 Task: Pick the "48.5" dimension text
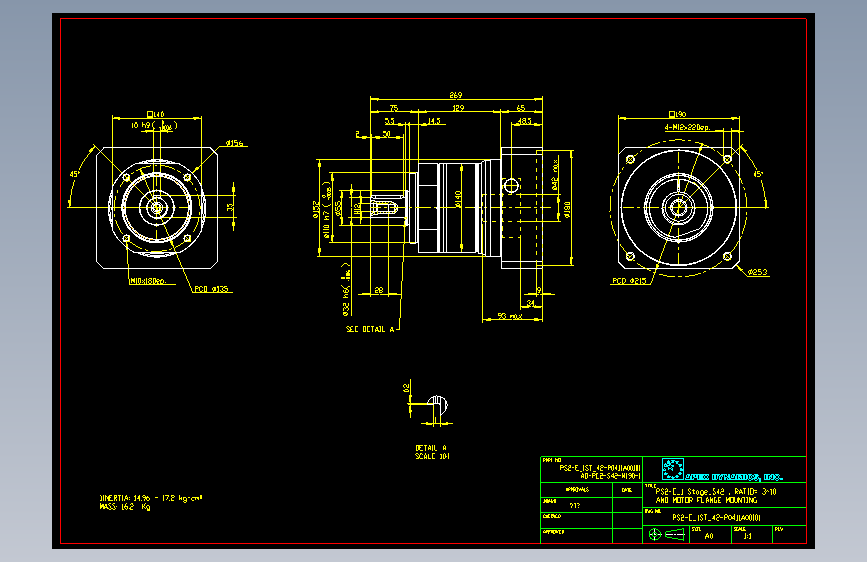tap(525, 121)
